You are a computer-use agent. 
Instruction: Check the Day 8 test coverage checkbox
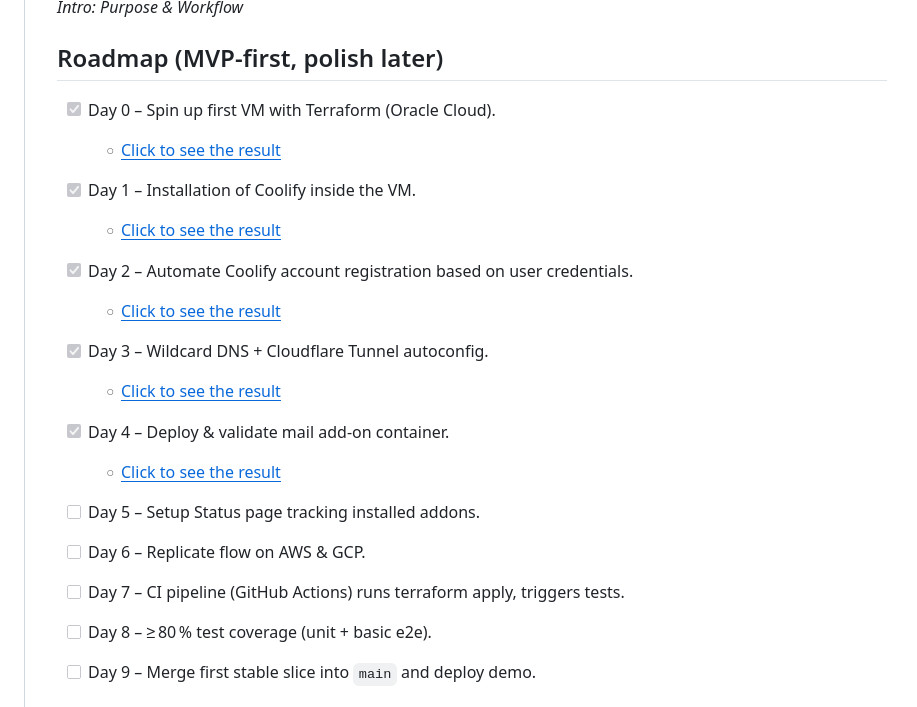pyautogui.click(x=74, y=632)
